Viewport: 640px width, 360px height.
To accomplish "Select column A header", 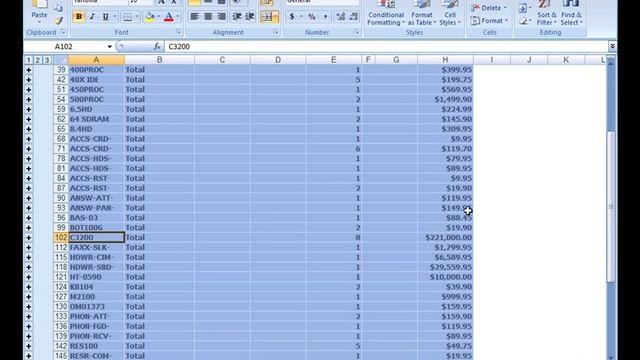I will 96,60.
